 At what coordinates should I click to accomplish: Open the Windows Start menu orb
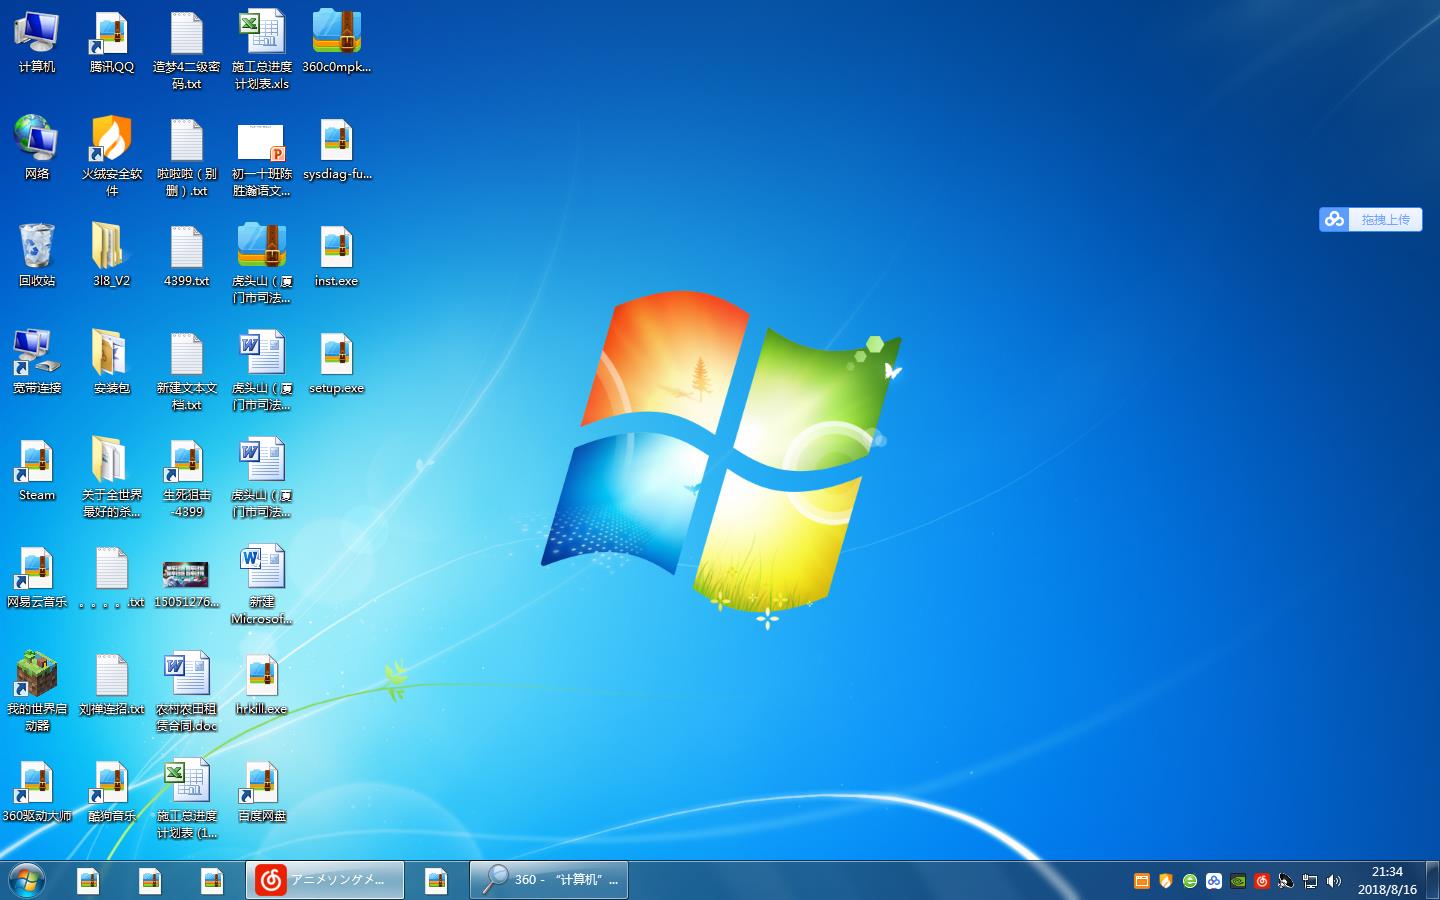(27, 880)
